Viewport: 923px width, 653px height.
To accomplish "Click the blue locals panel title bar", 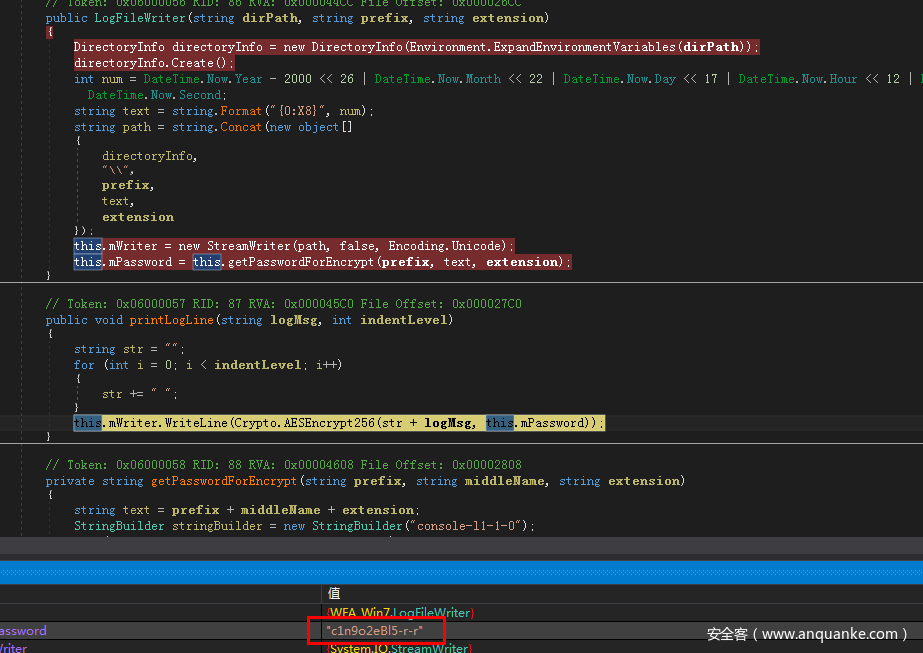I will click(461, 571).
